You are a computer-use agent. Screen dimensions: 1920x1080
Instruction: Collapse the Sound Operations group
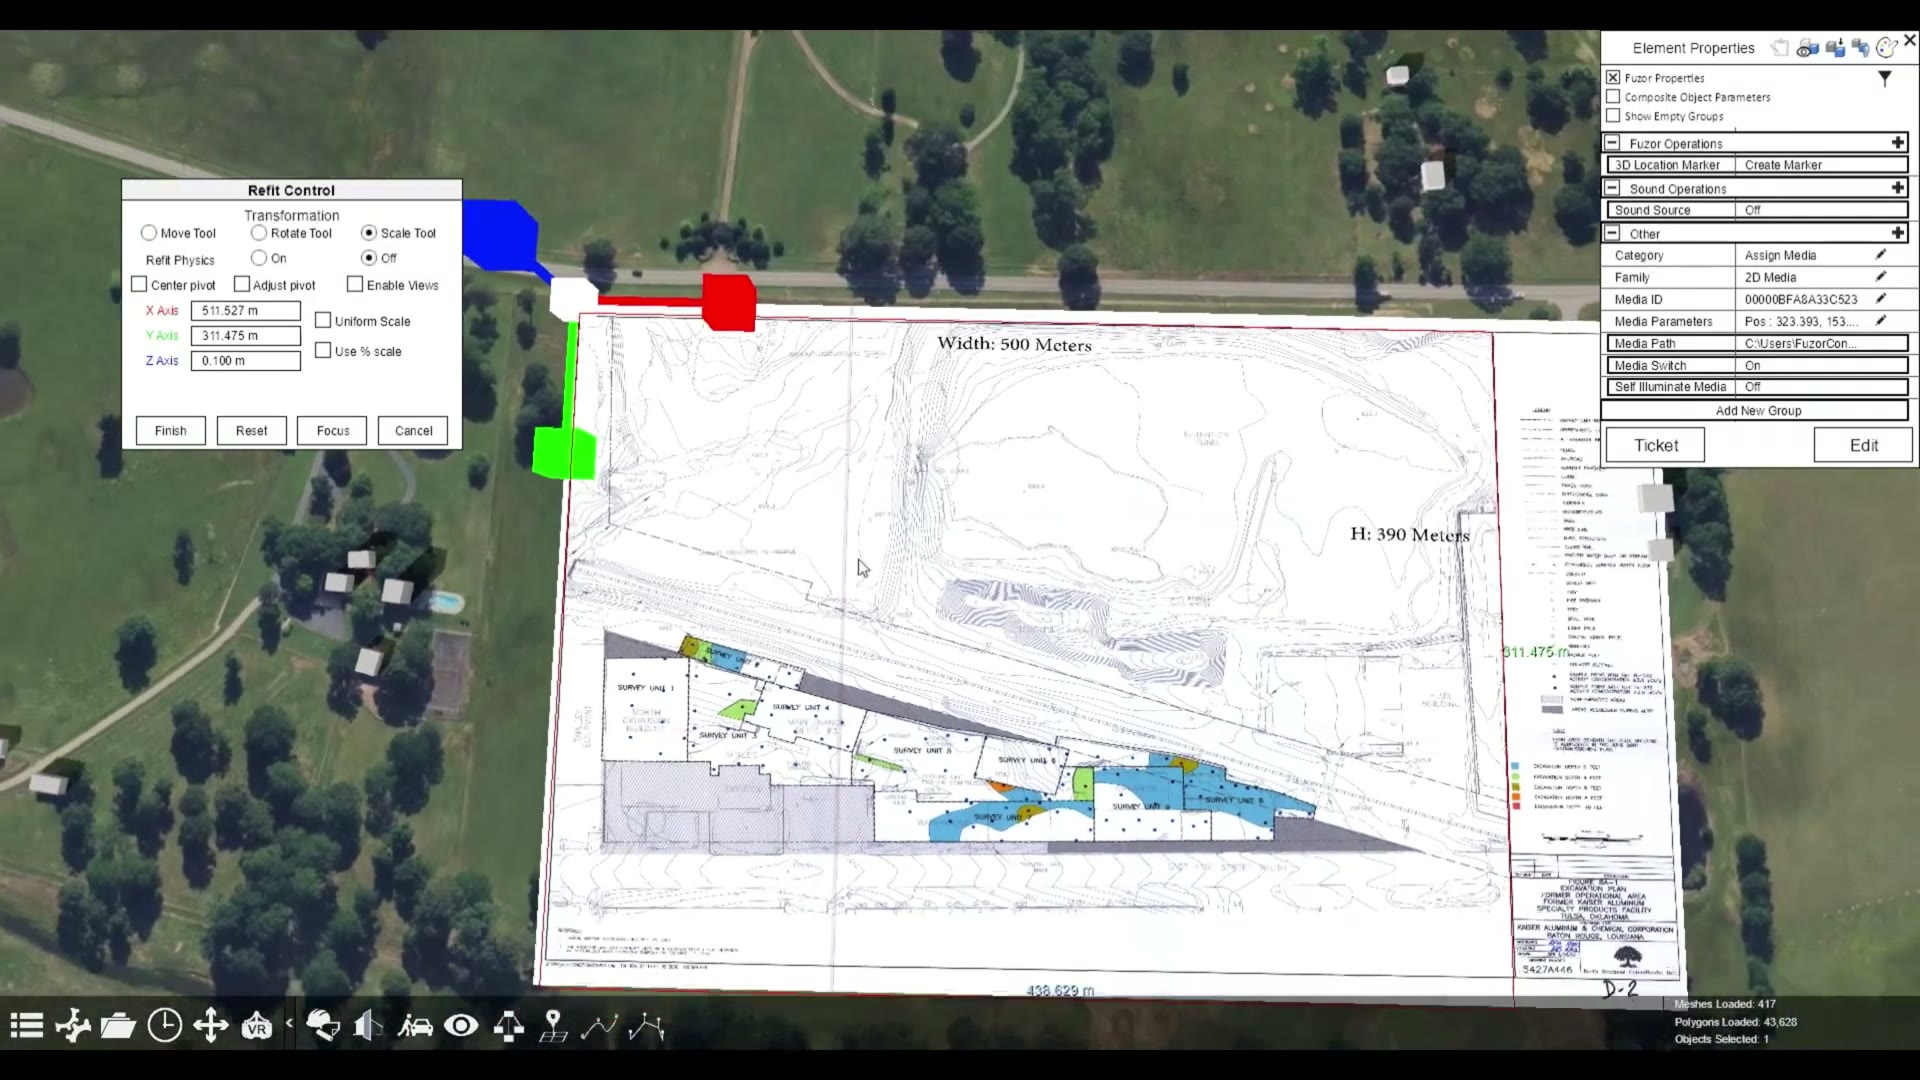[1612, 188]
